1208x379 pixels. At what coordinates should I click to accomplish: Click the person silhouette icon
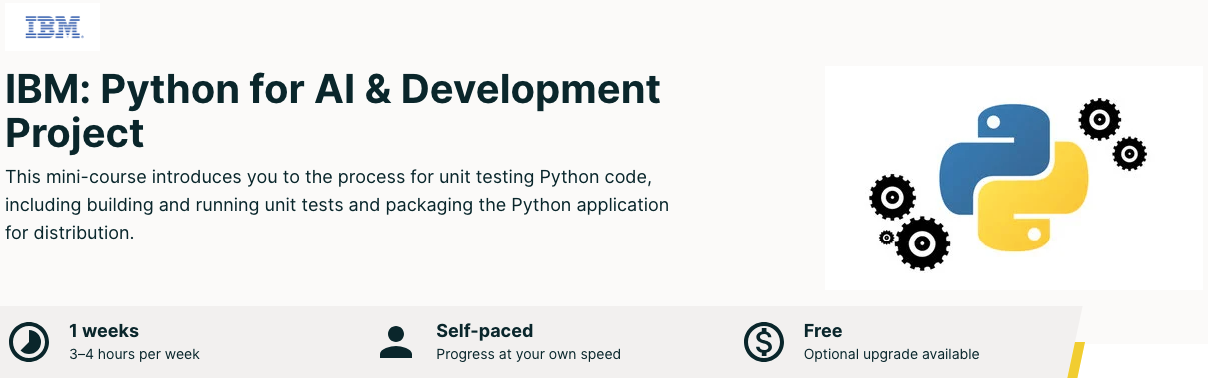pos(396,342)
